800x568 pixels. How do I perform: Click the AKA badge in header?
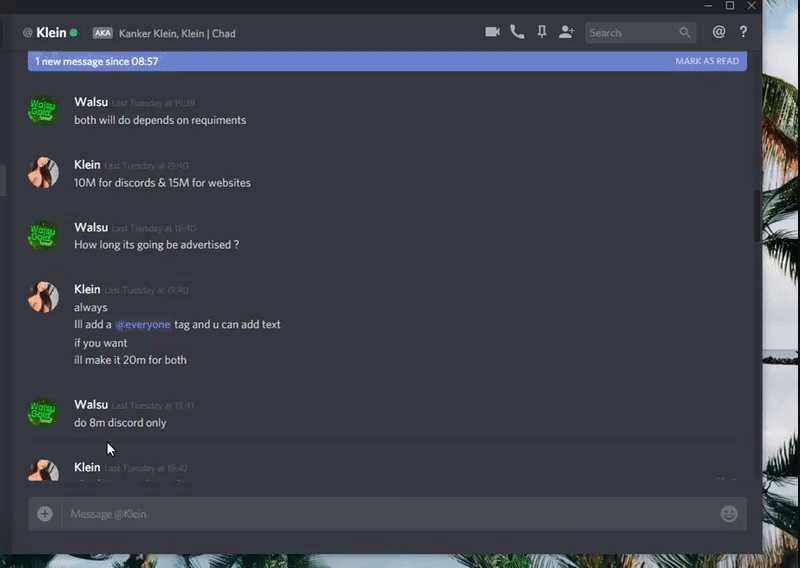pos(103,33)
